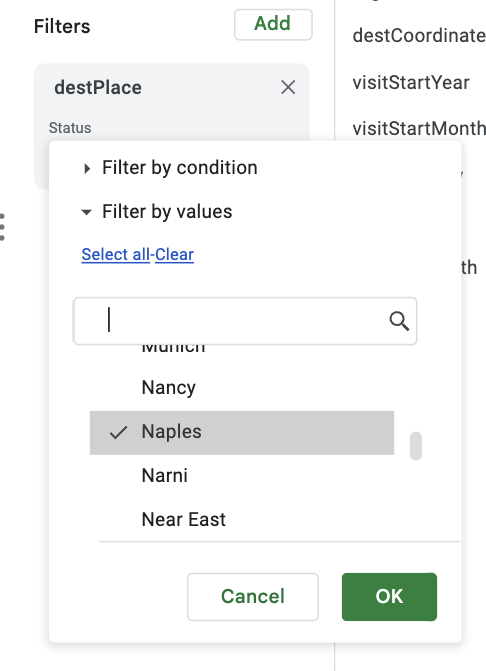Check the Nancy value
This screenshot has width=486, height=671.
coord(242,388)
